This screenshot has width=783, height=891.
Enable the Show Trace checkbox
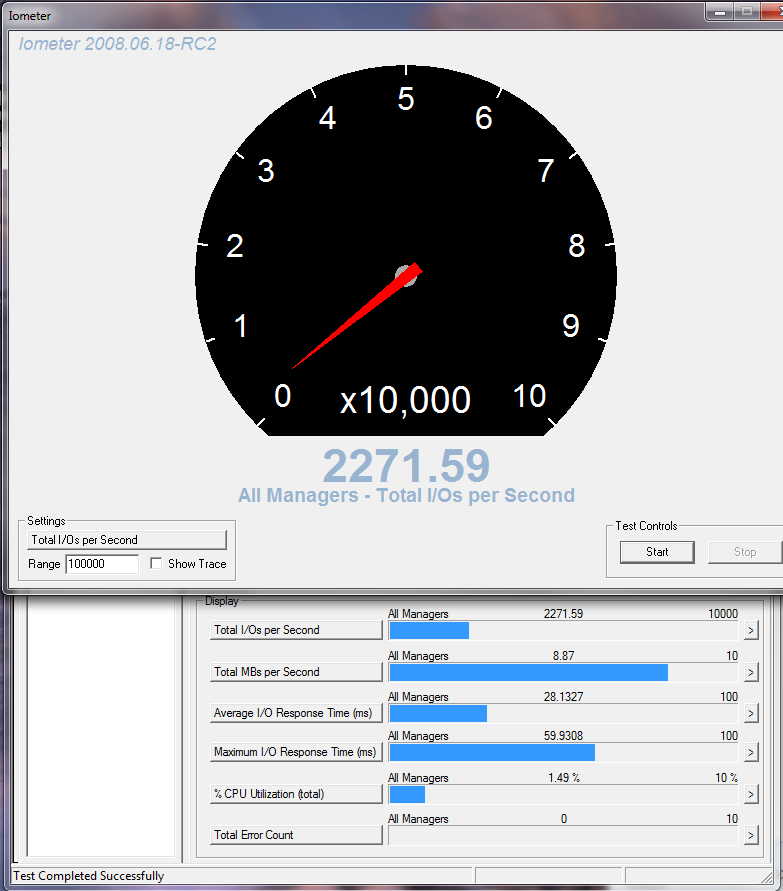156,563
